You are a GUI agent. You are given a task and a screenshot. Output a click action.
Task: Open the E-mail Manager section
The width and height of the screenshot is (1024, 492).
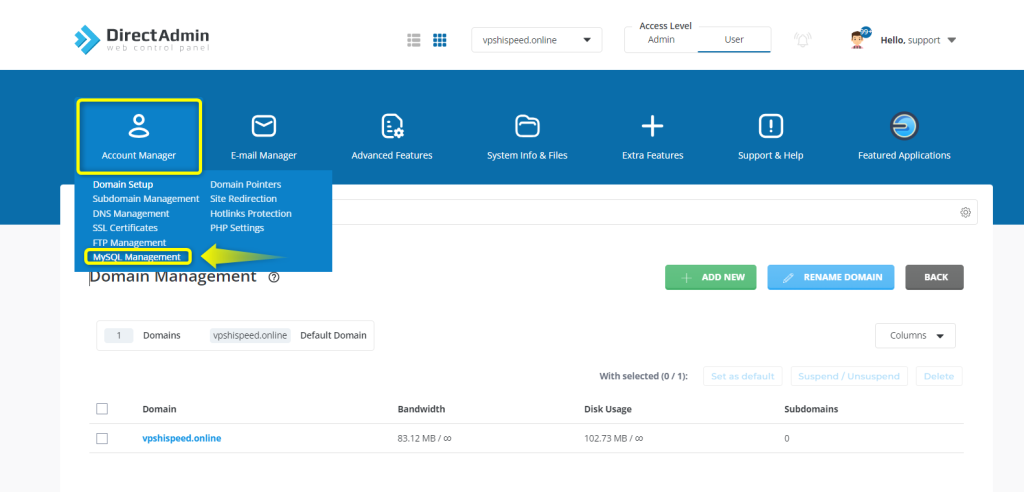pos(263,137)
